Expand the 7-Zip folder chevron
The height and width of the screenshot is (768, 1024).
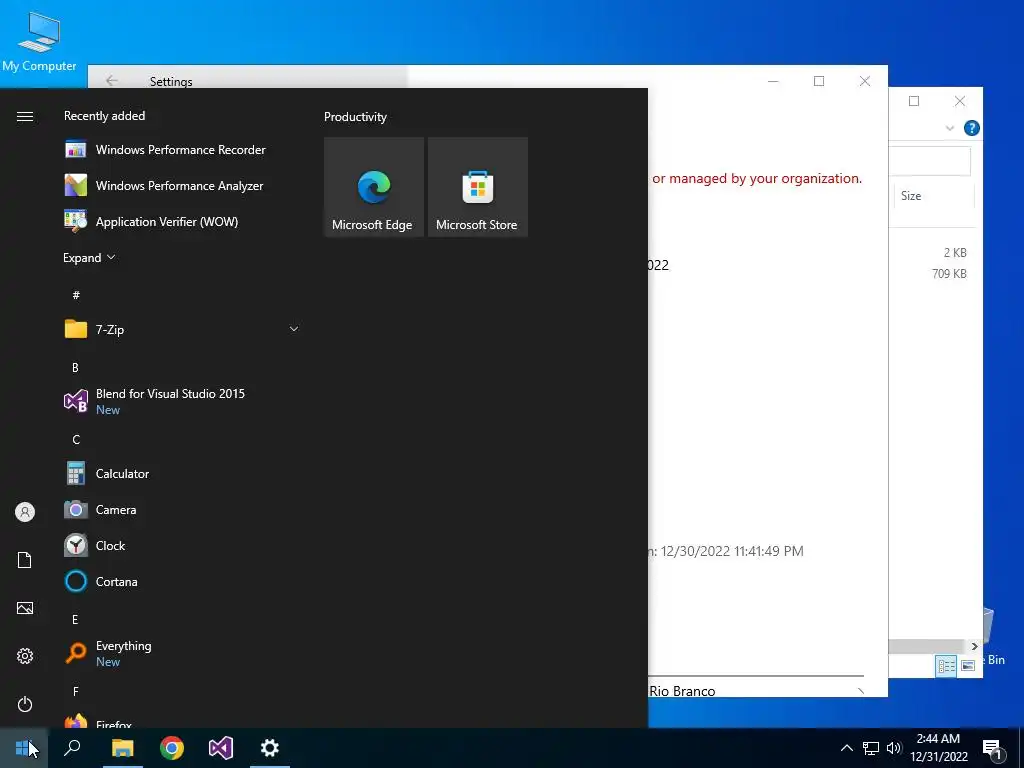[294, 329]
